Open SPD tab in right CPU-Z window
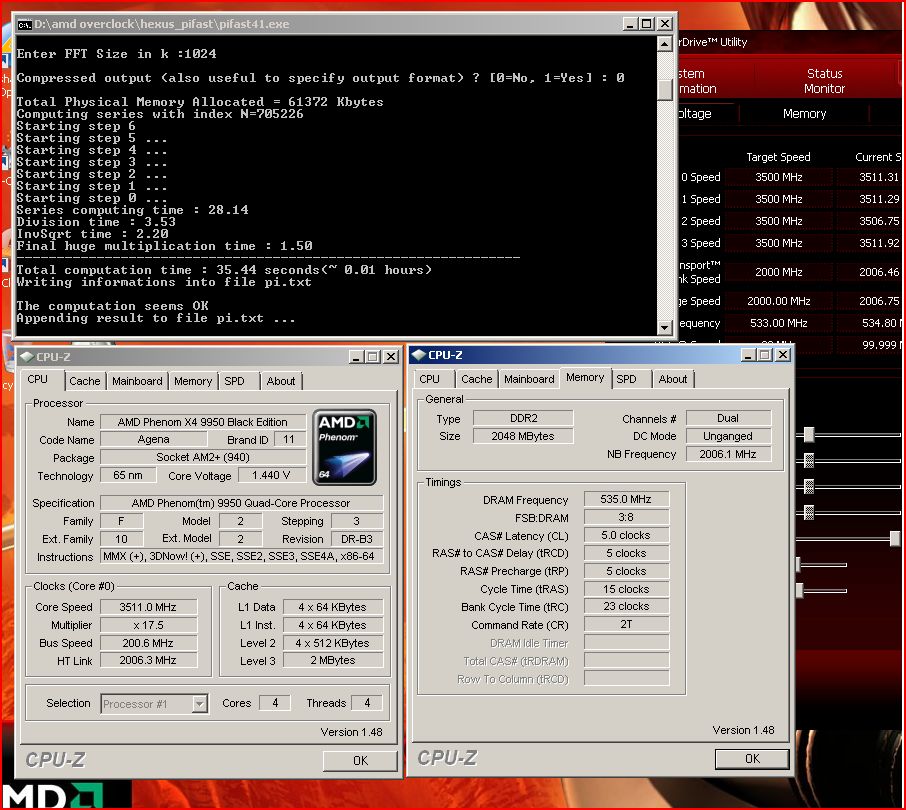Image resolution: width=906 pixels, height=810 pixels. tap(626, 379)
